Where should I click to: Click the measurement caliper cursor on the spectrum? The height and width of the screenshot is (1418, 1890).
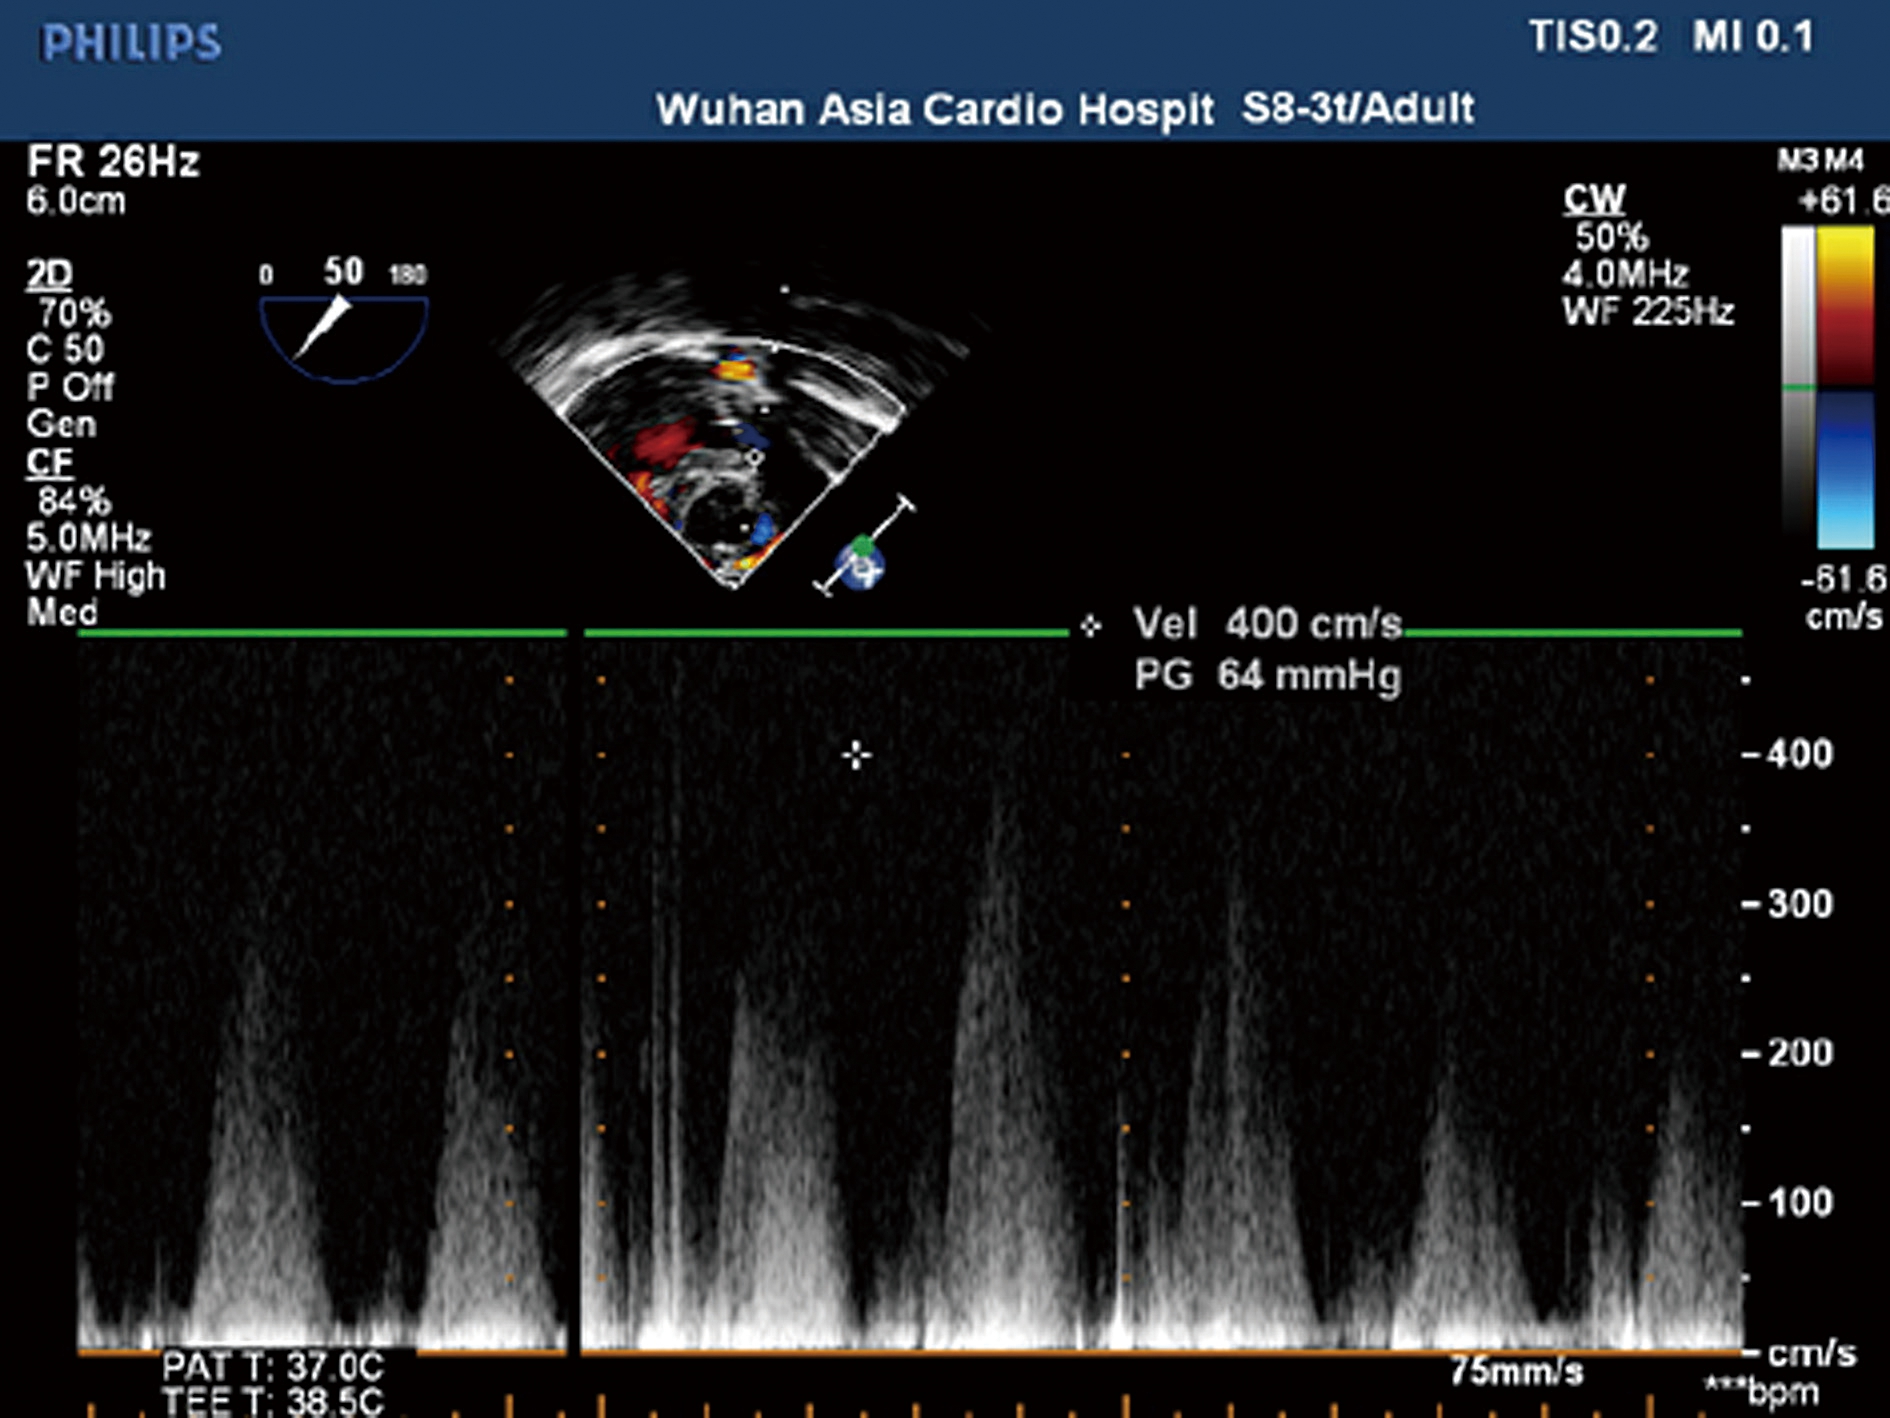[856, 755]
